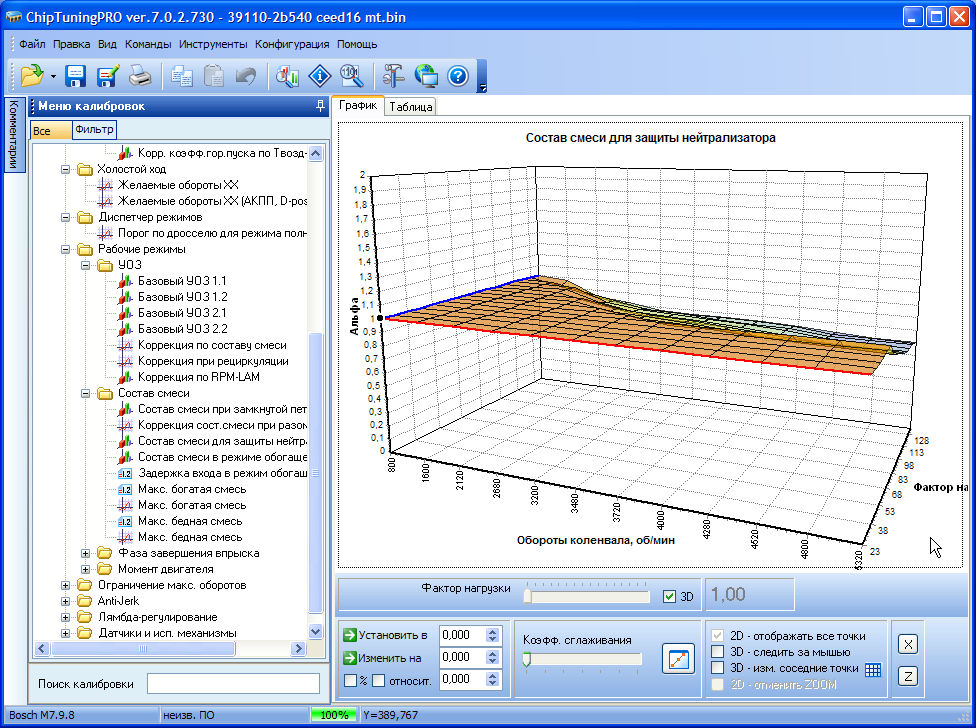This screenshot has height=728, width=976.
Task: Pin the Меню калибровок panel
Action: pos(320,106)
